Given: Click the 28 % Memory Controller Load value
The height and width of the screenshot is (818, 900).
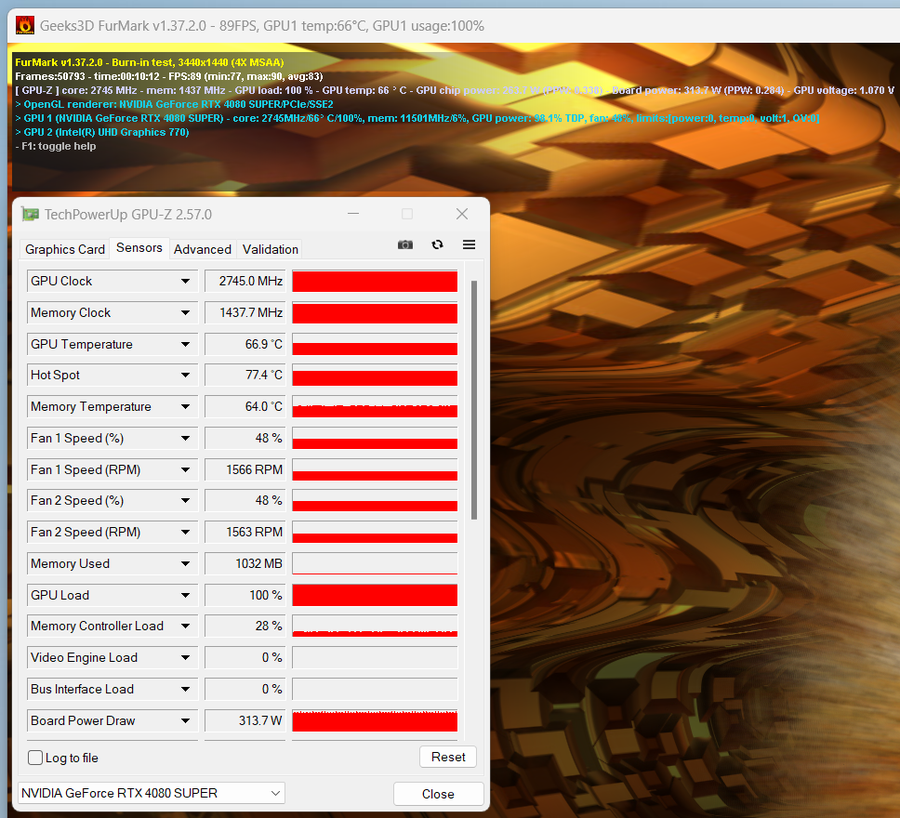Looking at the screenshot, I should [245, 626].
